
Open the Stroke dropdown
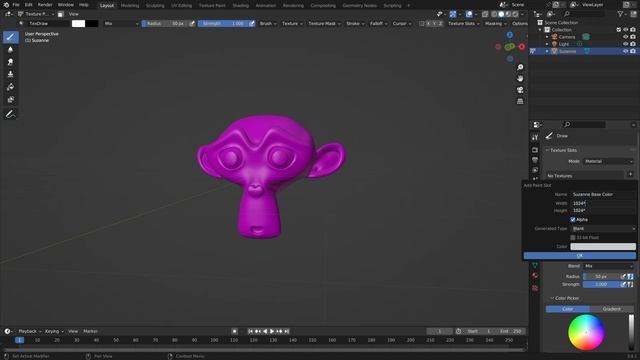coord(355,24)
